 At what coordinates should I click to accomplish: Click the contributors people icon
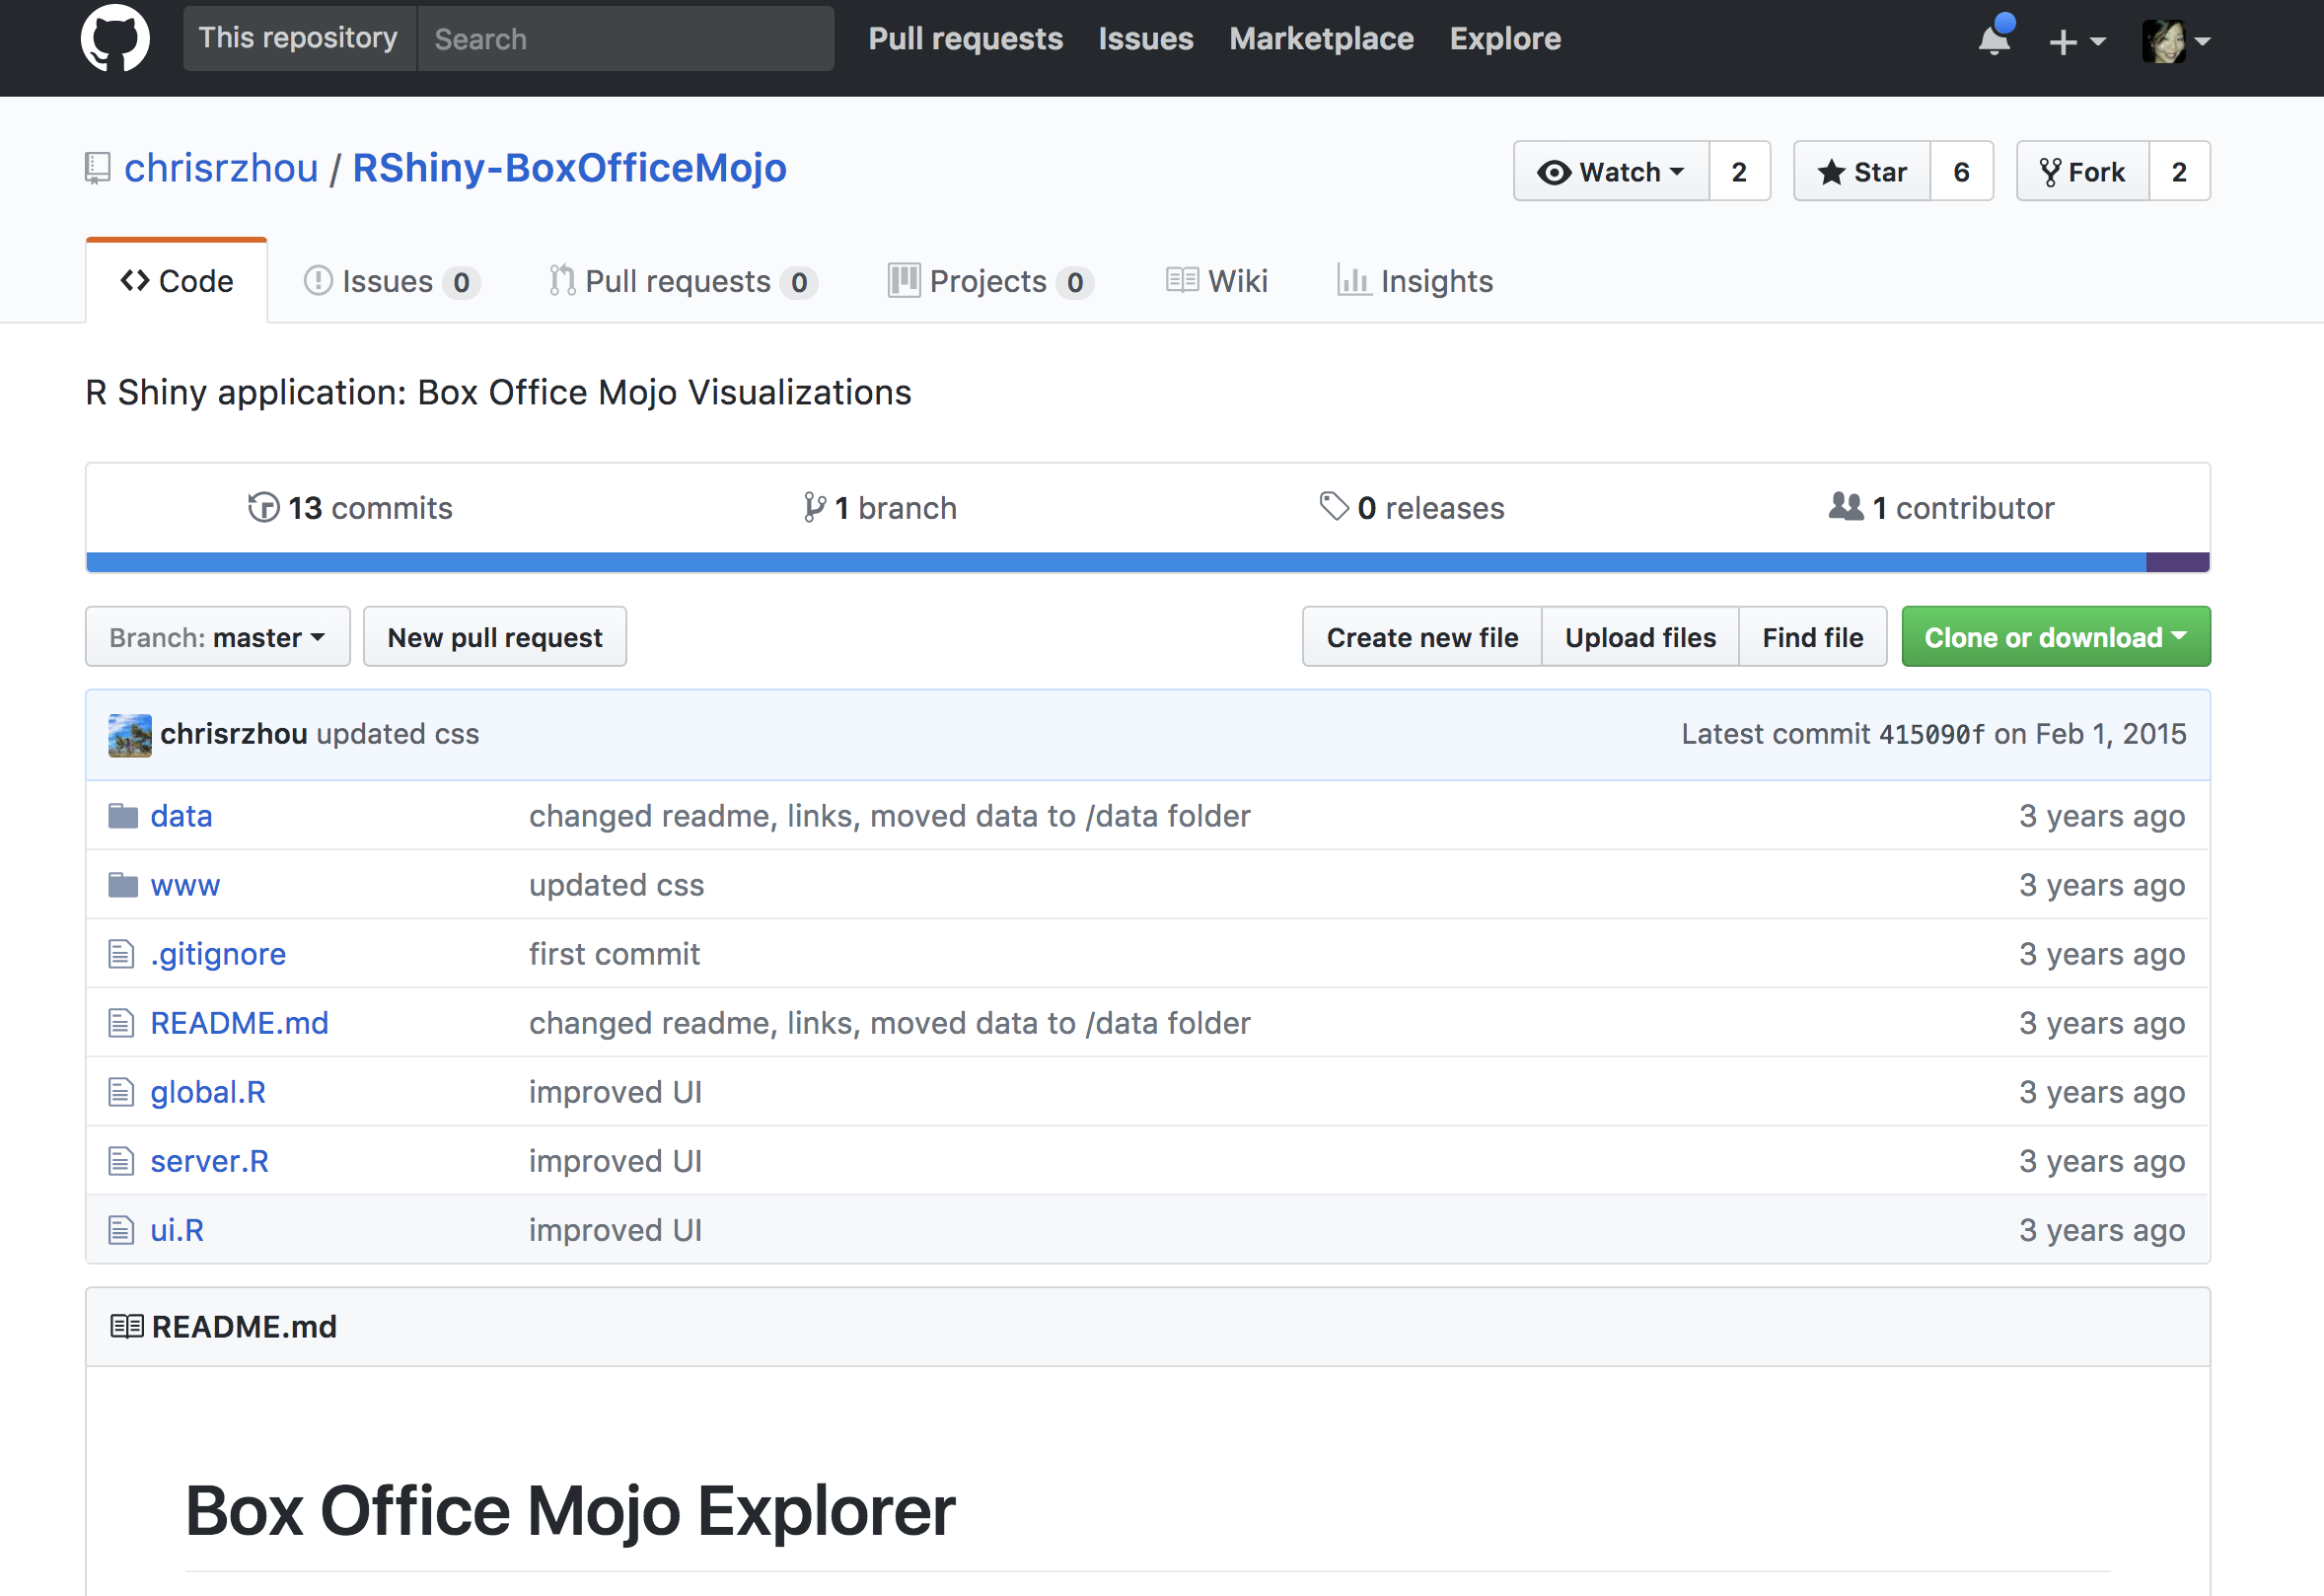[x=1845, y=507]
